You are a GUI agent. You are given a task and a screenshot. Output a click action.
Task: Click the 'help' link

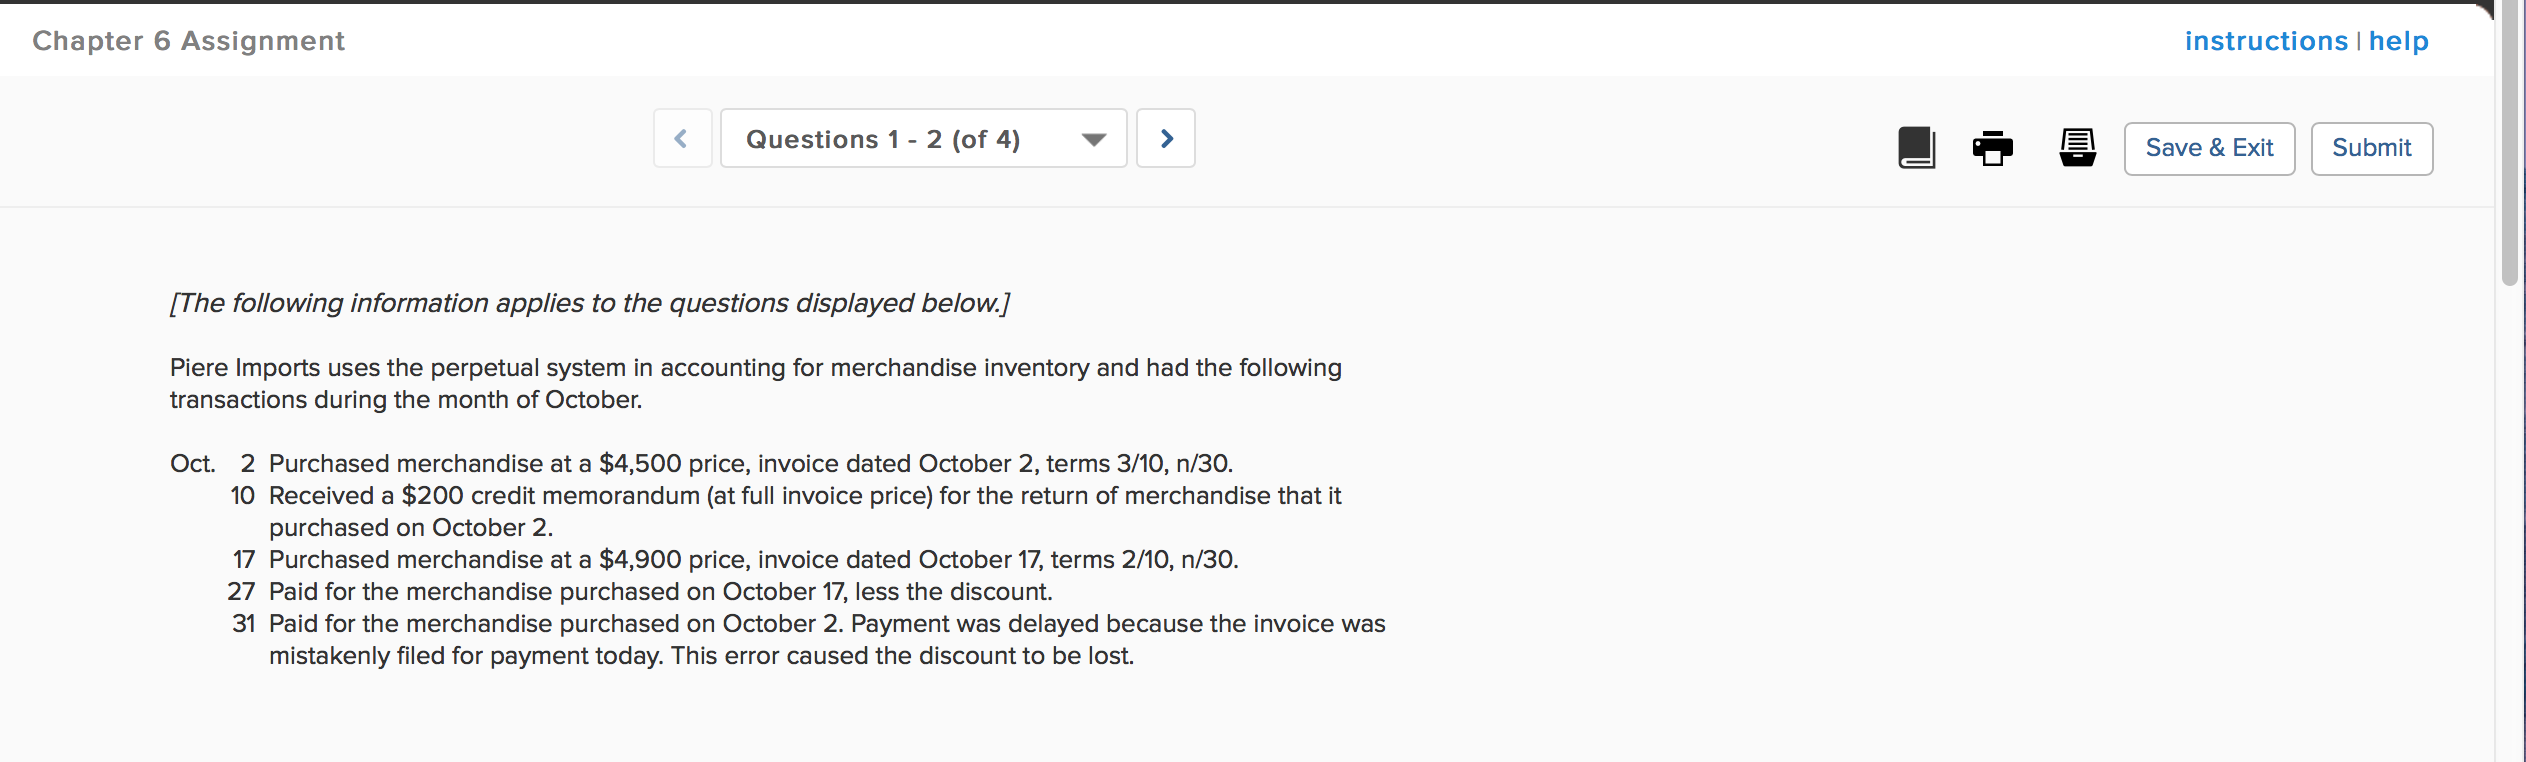tap(2400, 41)
